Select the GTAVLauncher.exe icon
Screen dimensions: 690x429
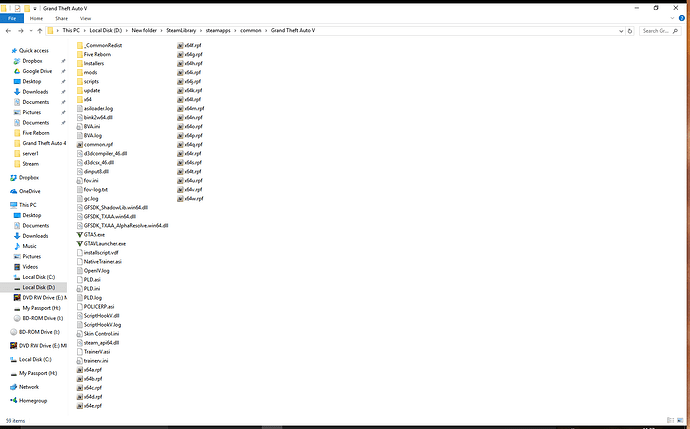(x=80, y=244)
